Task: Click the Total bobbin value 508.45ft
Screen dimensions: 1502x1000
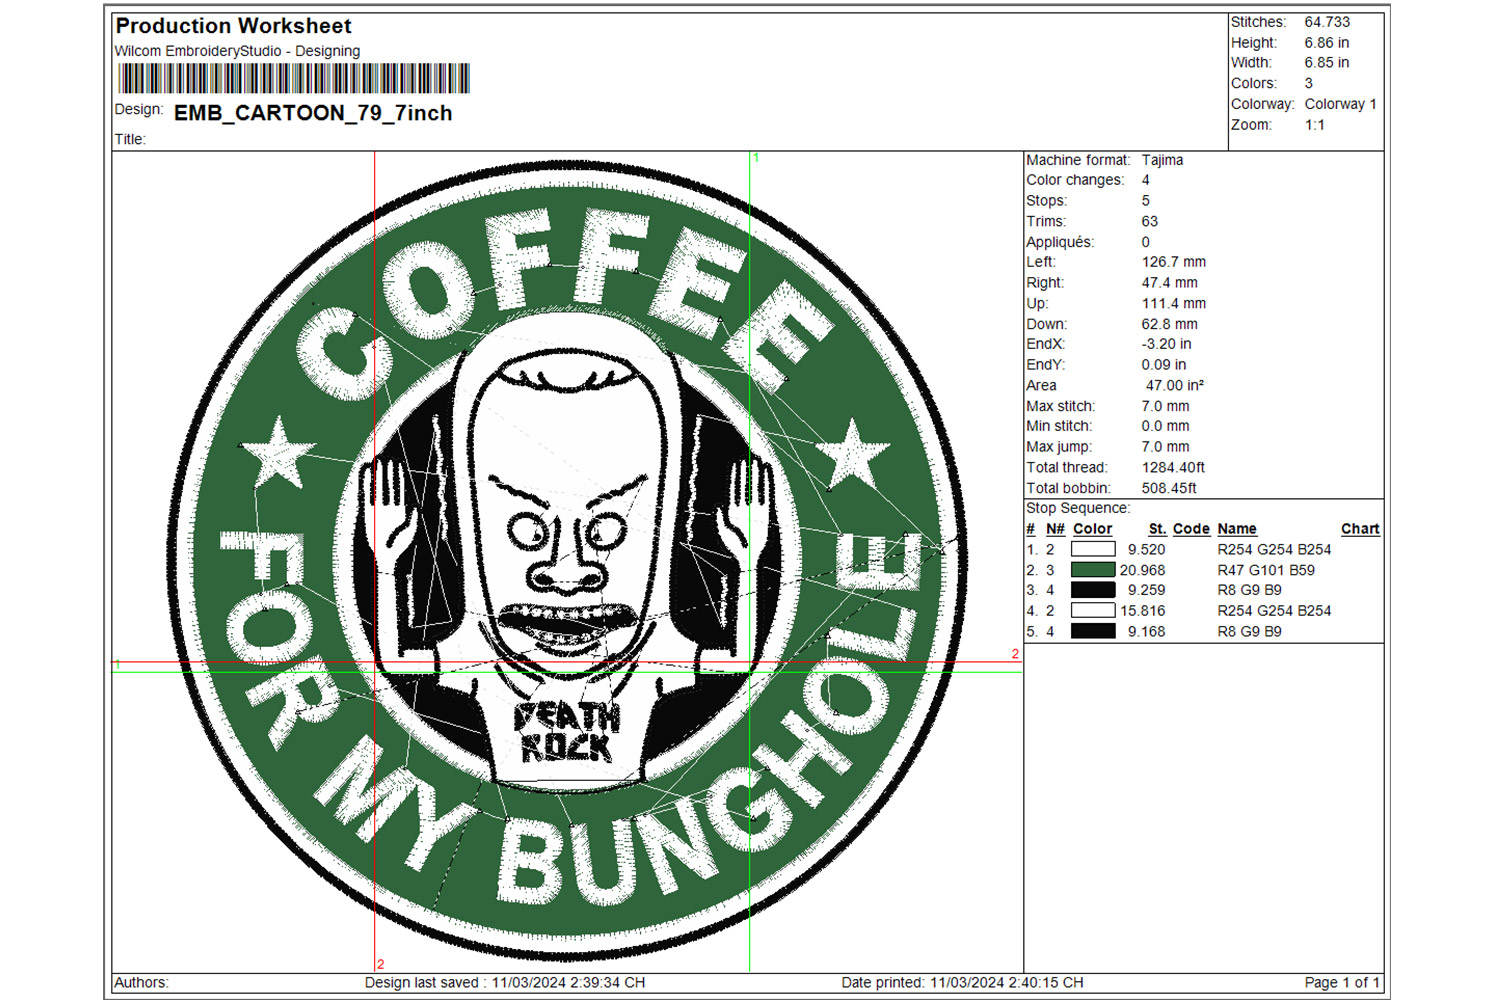Action: (x=1169, y=488)
